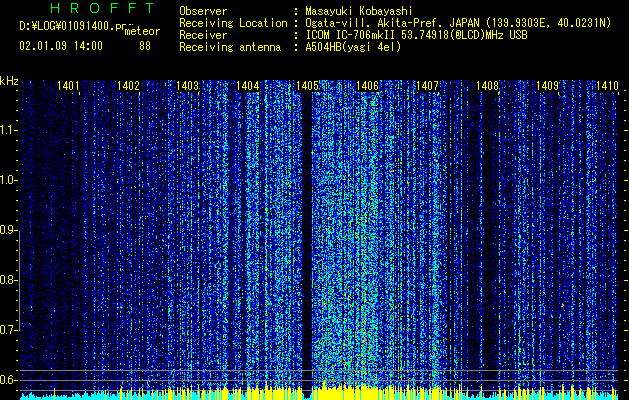Click the Receiving antenna label
Image resolution: width=629 pixels, height=400 pixels.
(x=230, y=47)
